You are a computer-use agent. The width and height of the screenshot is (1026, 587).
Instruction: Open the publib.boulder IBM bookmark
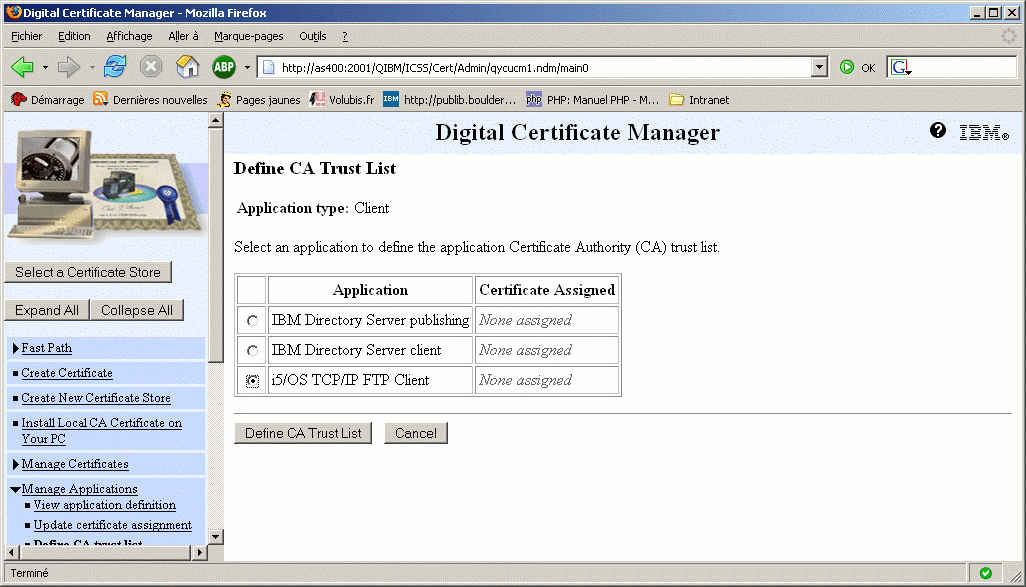(x=450, y=99)
